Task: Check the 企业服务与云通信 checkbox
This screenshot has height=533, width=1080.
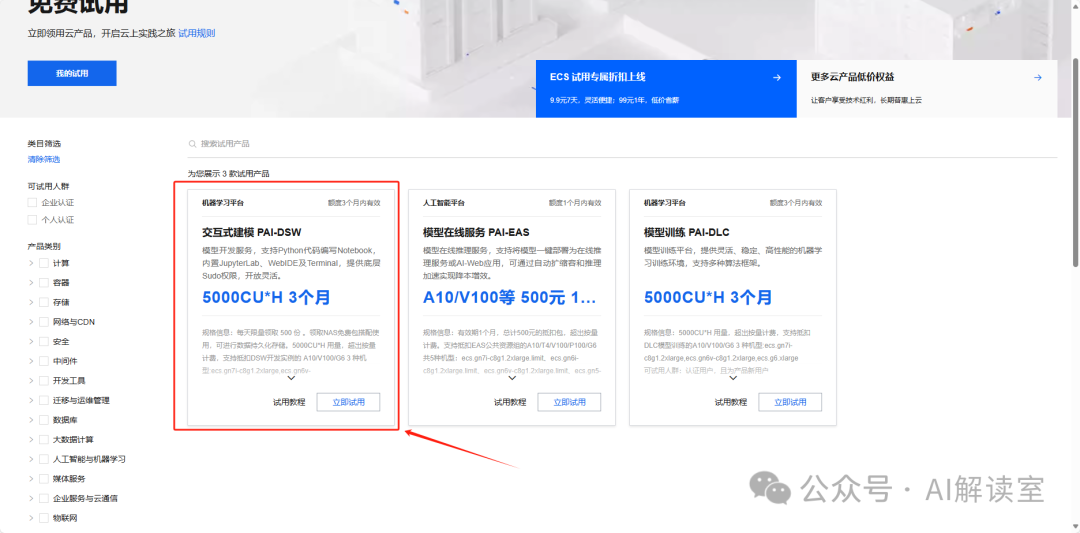Action: [44, 499]
